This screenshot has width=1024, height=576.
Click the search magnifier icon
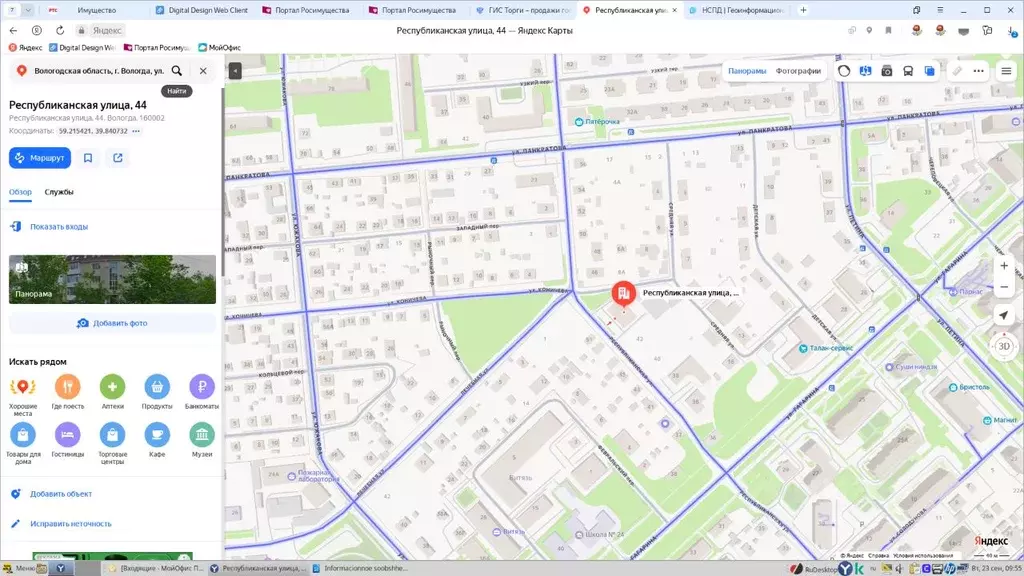pyautogui.click(x=177, y=71)
